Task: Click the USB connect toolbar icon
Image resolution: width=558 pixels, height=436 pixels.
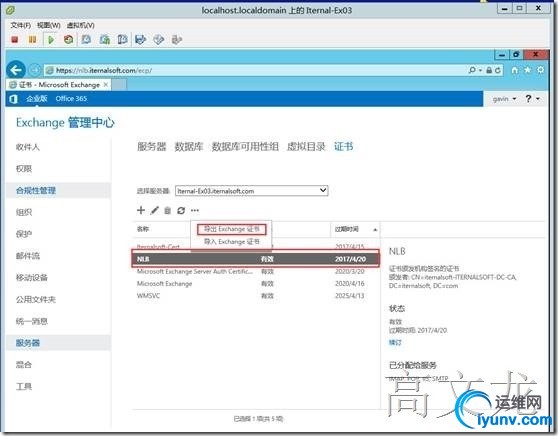Action: tap(177, 40)
